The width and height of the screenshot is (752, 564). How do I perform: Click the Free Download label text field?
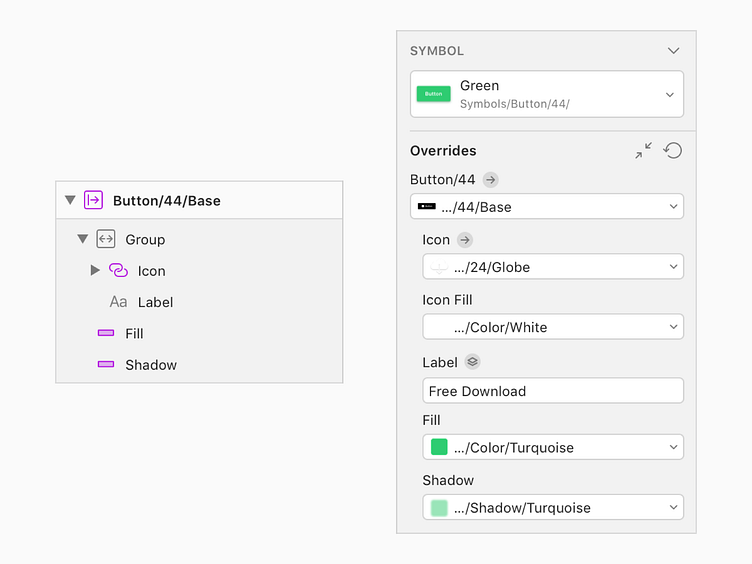point(553,391)
